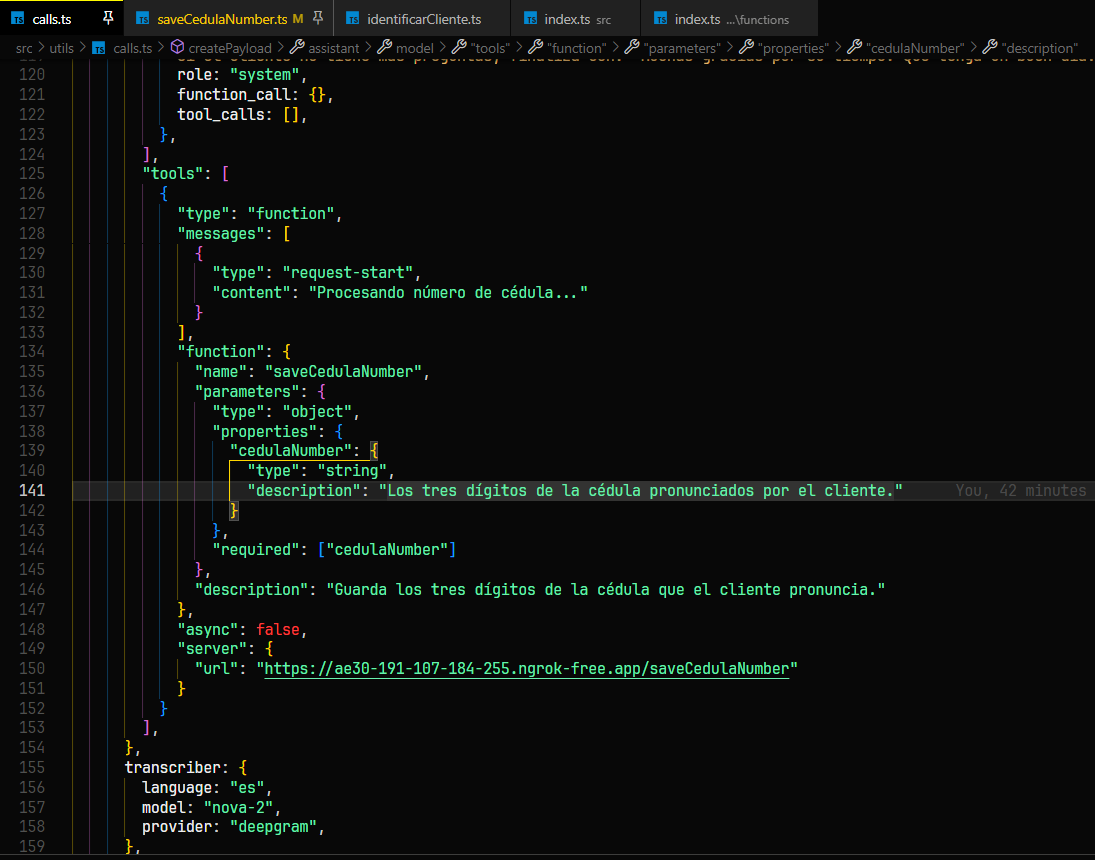Viewport: 1095px width, 860px height.
Task: Click the role: "system" text on line 120
Action: point(238,75)
